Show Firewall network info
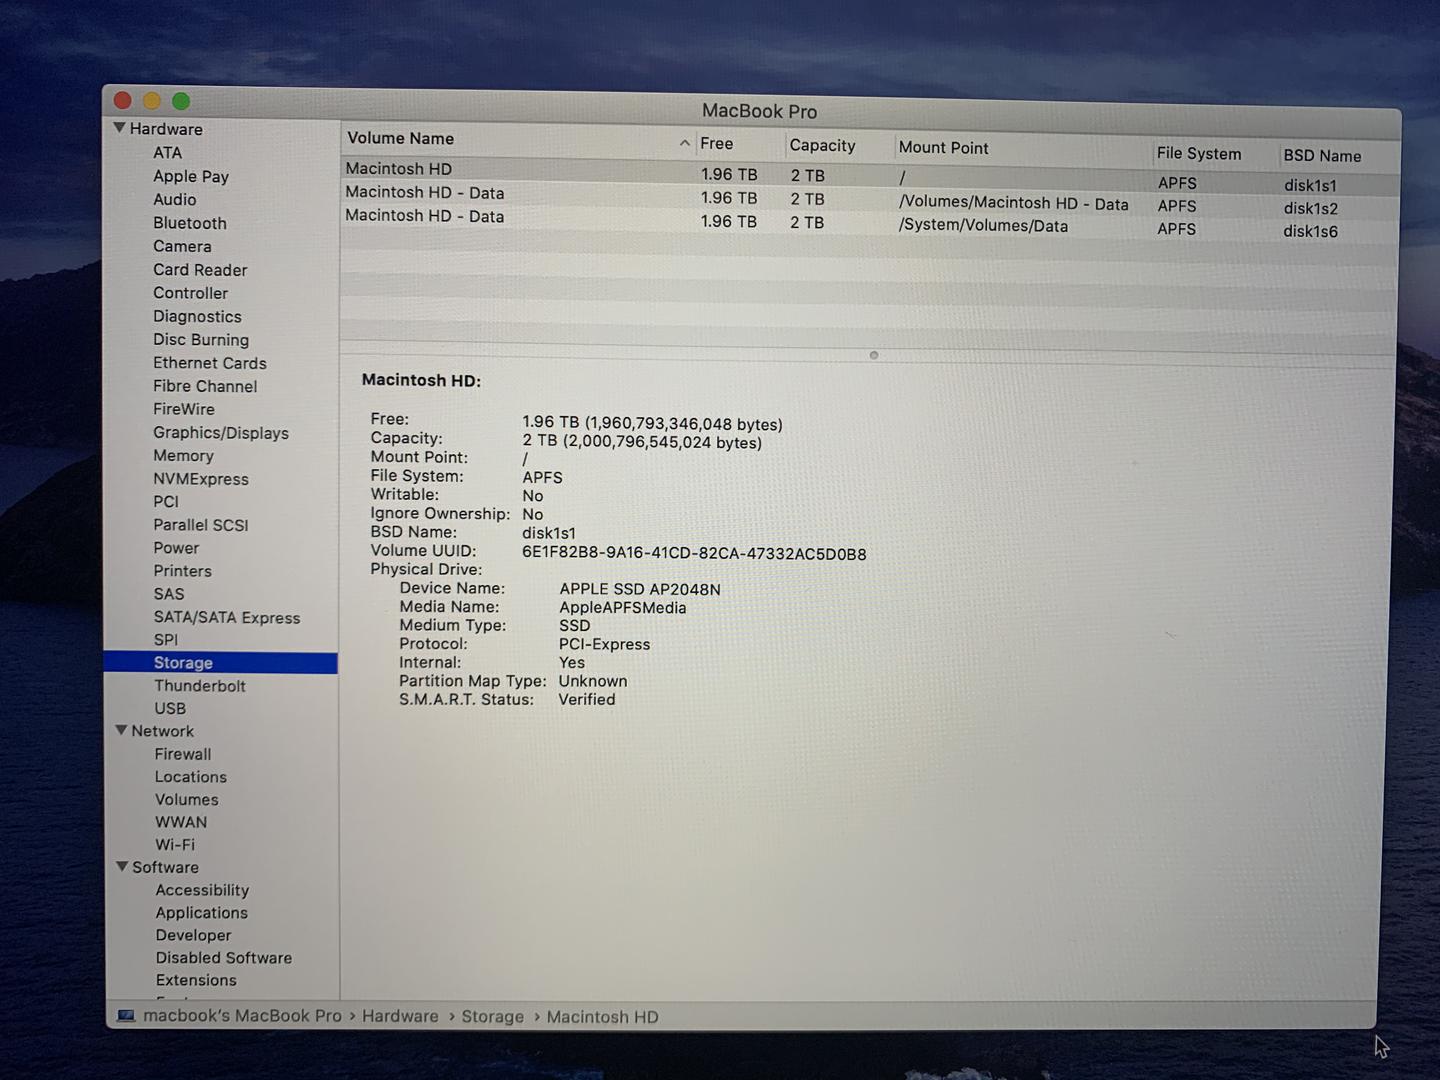 pyautogui.click(x=183, y=754)
